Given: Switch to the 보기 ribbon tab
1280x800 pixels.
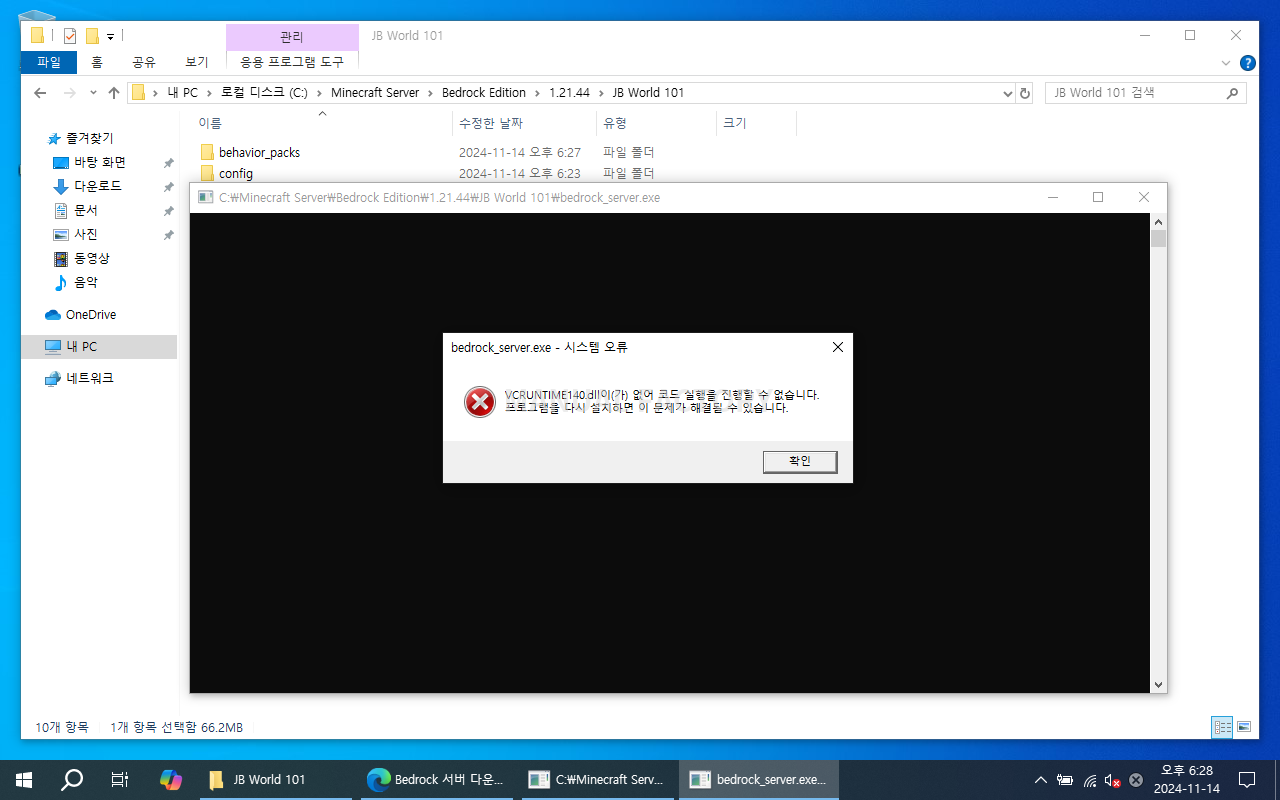Looking at the screenshot, I should (197, 62).
